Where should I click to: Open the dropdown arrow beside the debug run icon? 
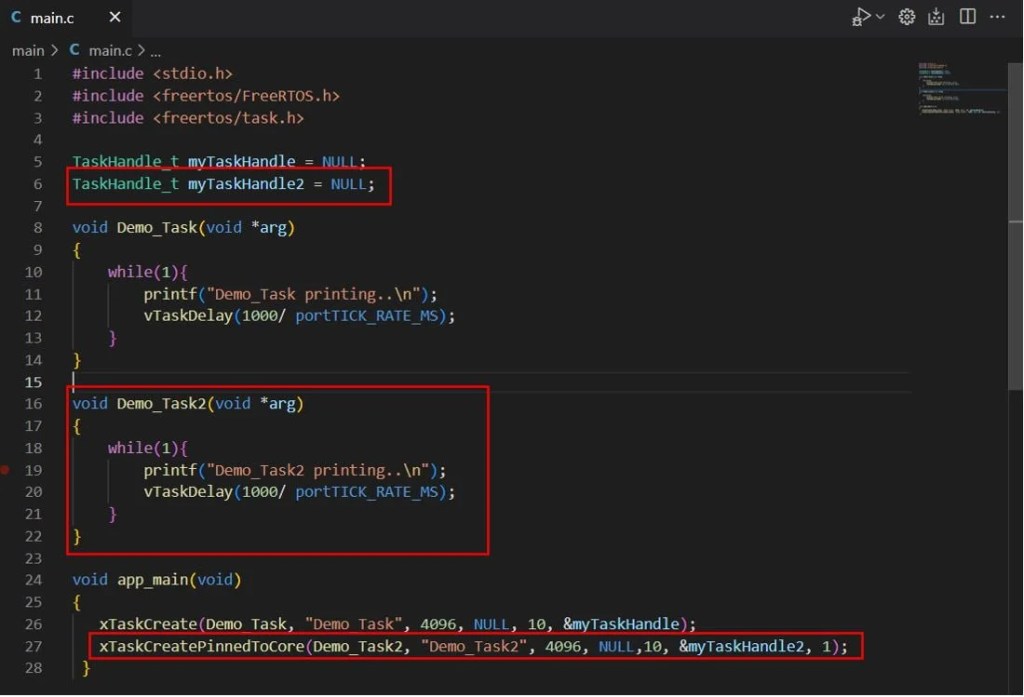(880, 17)
